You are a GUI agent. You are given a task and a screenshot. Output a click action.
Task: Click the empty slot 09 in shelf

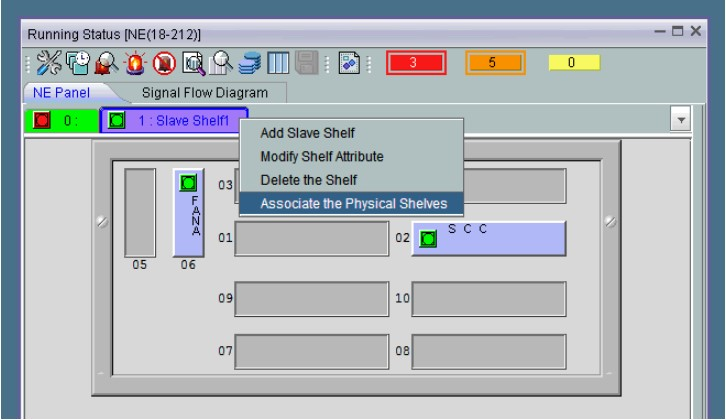pyautogui.click(x=311, y=299)
